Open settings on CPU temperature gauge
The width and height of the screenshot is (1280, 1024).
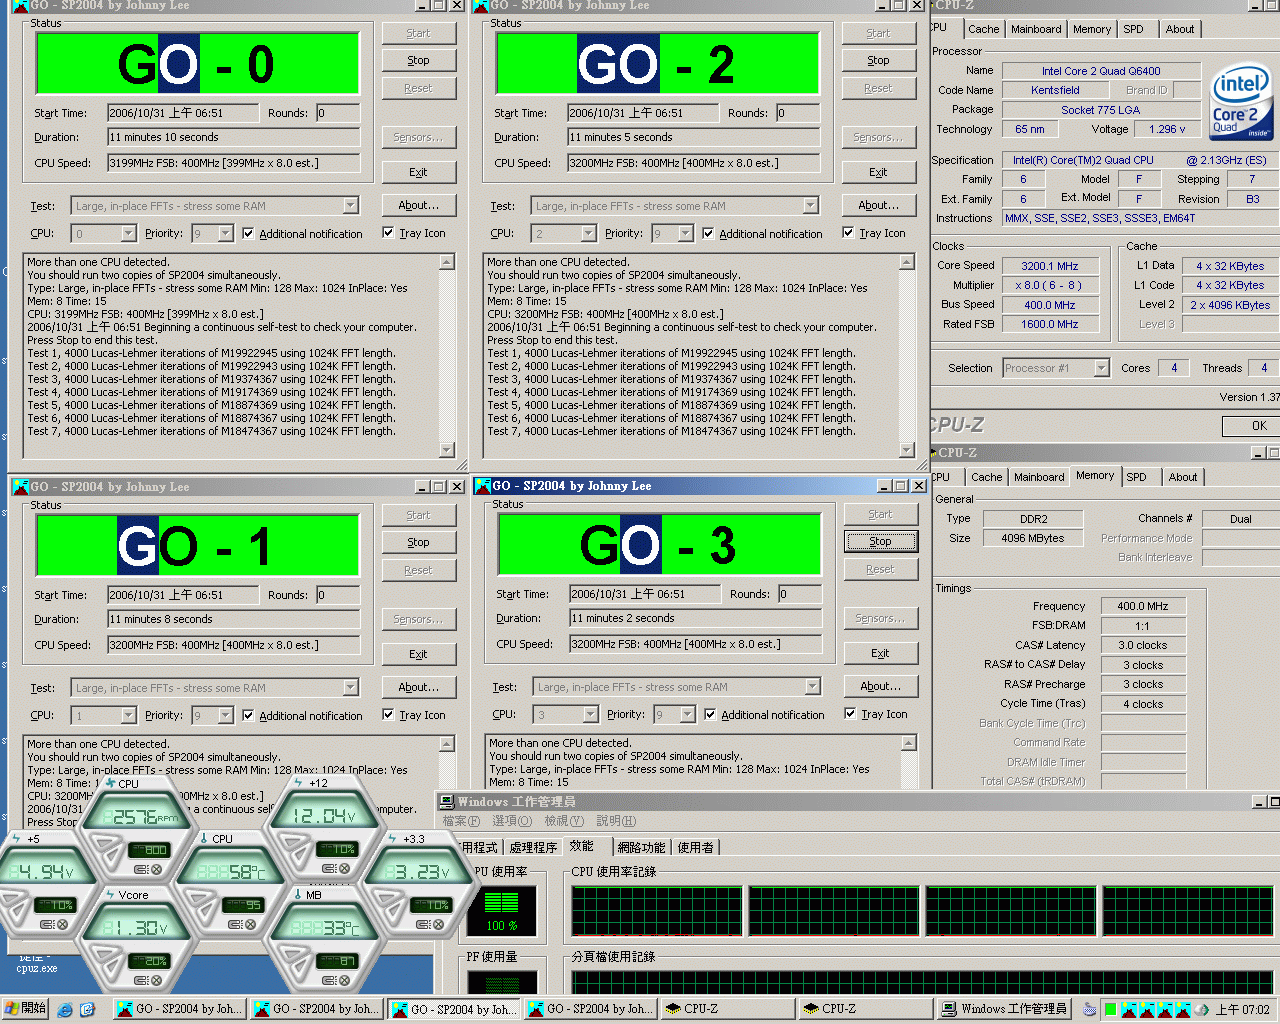235,924
